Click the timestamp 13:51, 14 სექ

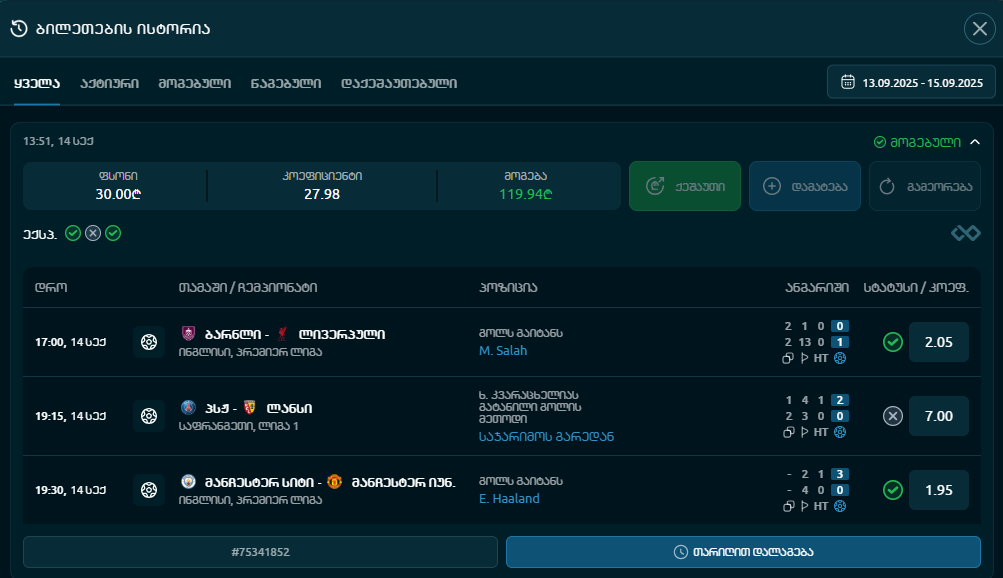coord(58,141)
